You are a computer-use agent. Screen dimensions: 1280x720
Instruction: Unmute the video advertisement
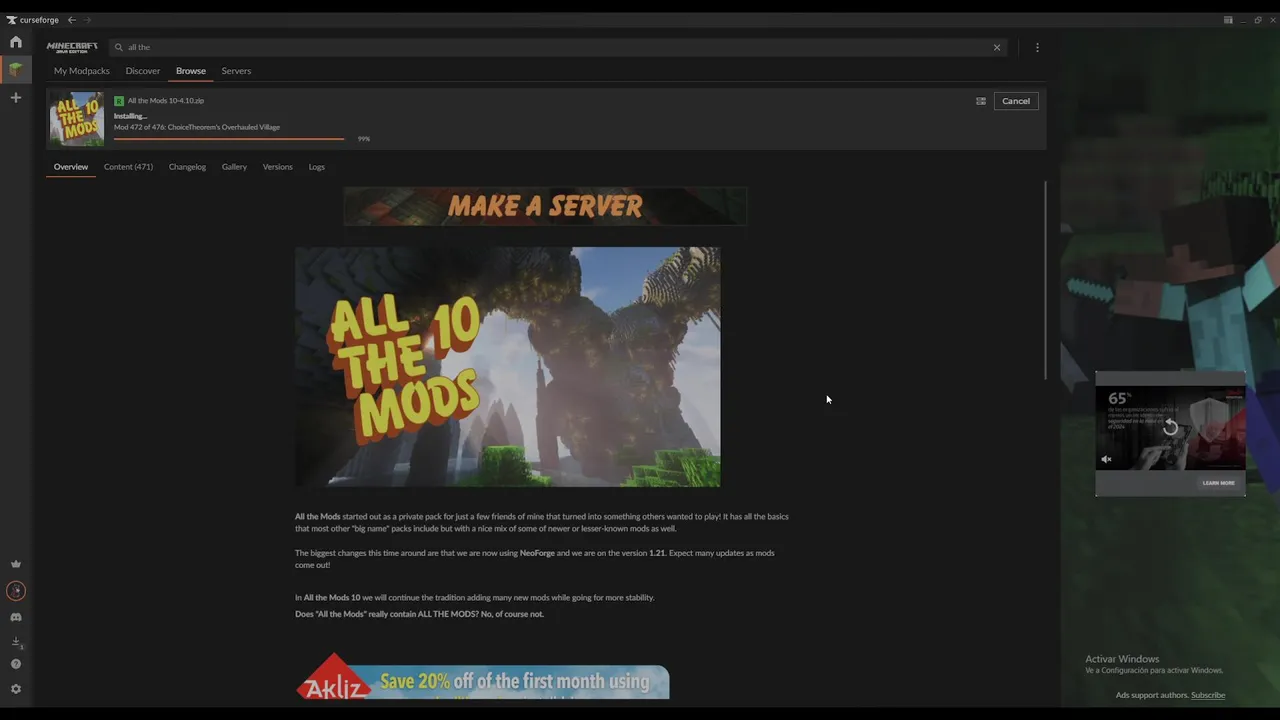coord(1106,459)
